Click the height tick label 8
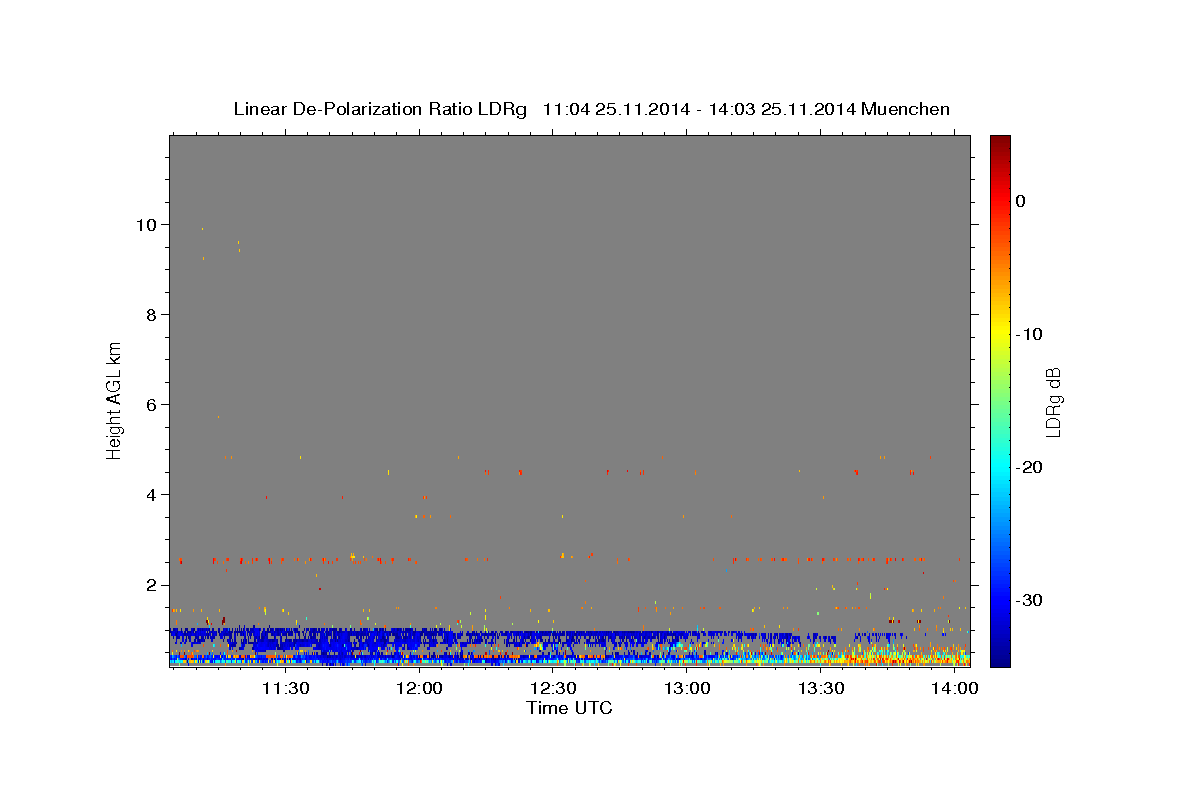Viewport: 1200px width, 800px height. [x=152, y=314]
